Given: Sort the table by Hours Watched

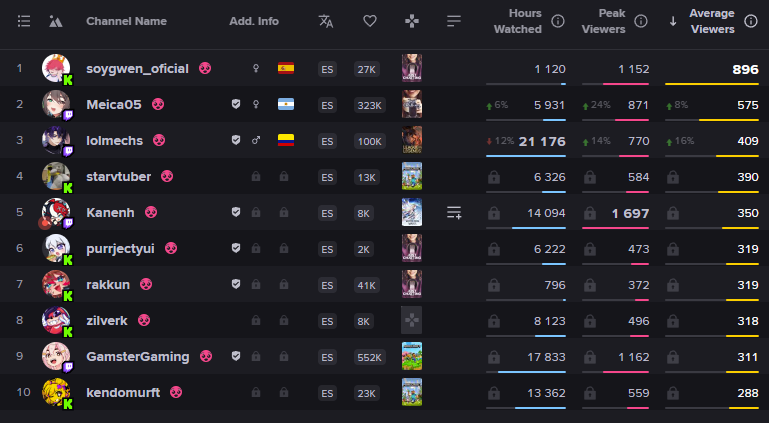Looking at the screenshot, I should (x=517, y=21).
